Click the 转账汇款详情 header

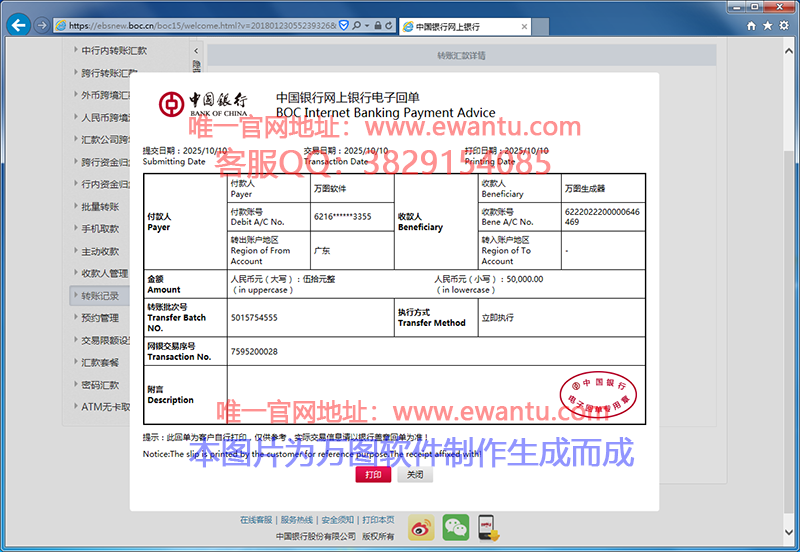(x=461, y=55)
